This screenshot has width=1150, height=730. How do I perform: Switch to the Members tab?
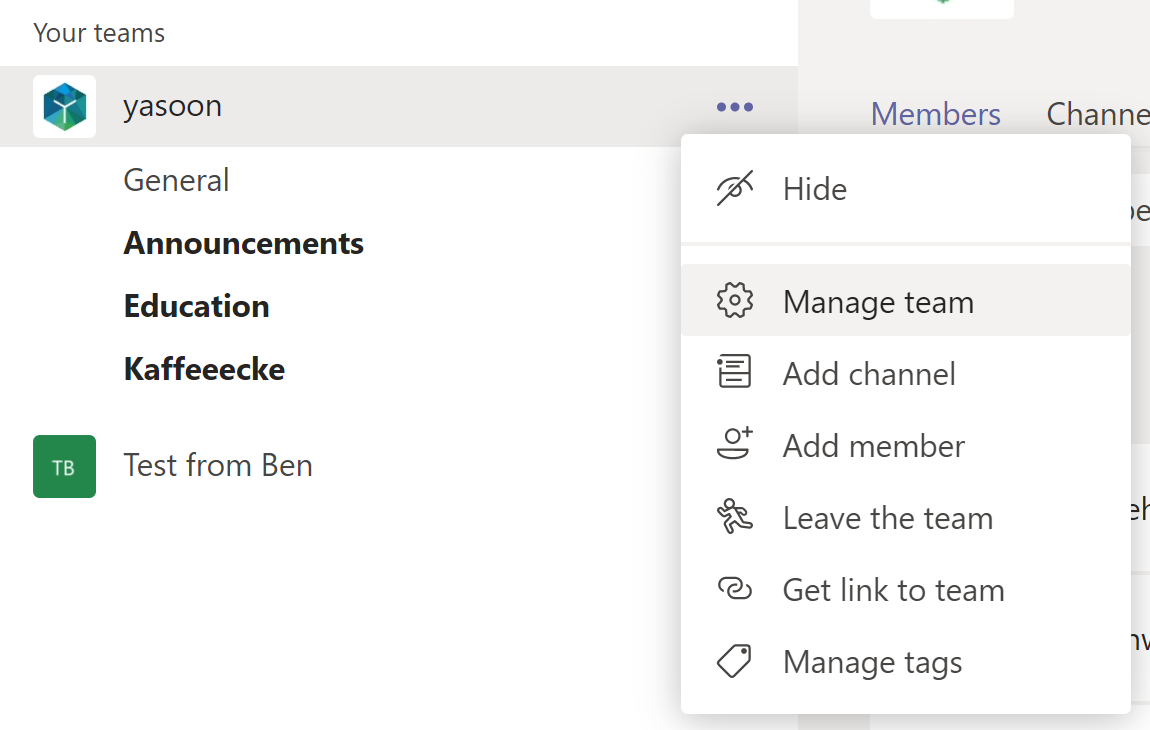click(935, 114)
